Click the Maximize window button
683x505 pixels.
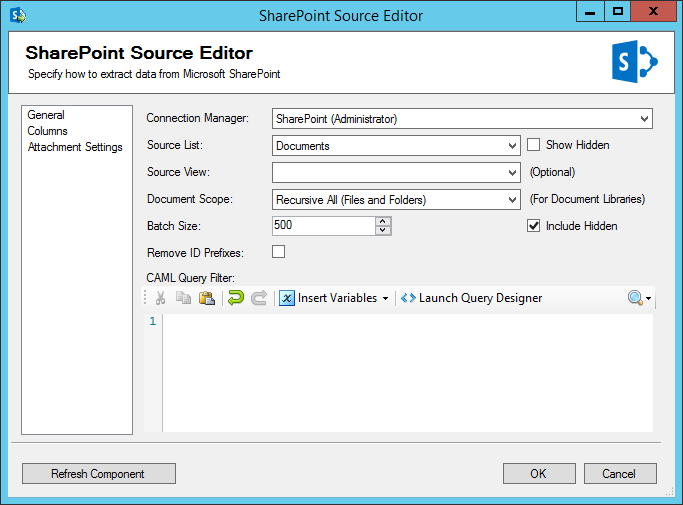click(618, 11)
